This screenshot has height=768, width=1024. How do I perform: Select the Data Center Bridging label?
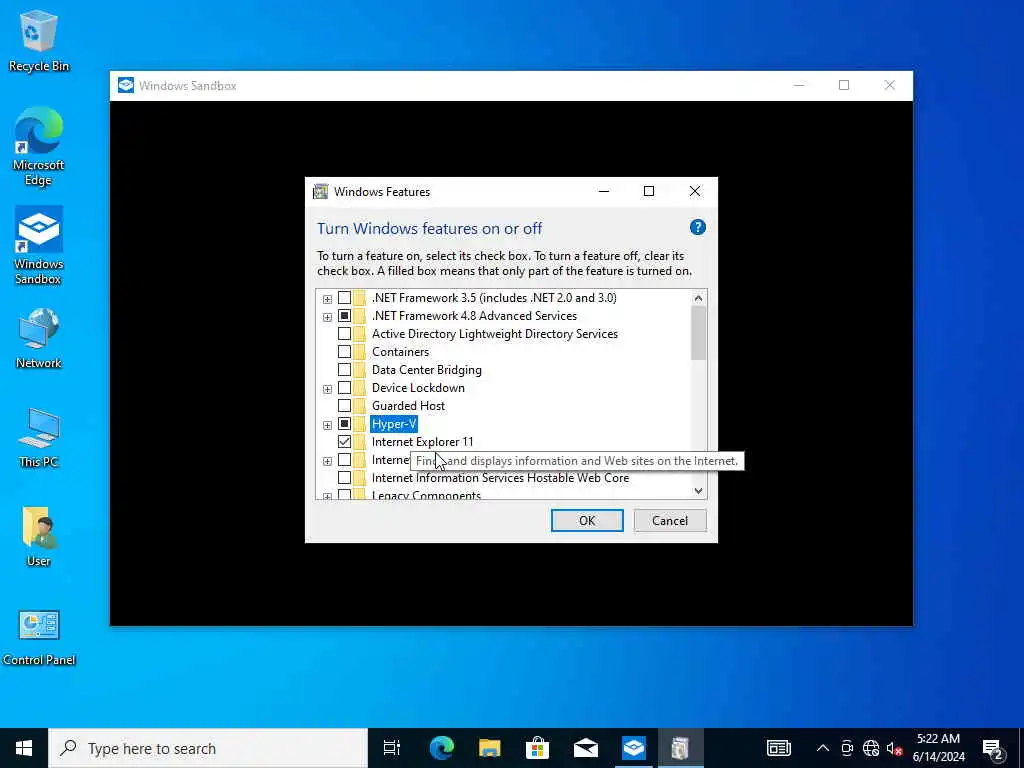[x=426, y=370]
